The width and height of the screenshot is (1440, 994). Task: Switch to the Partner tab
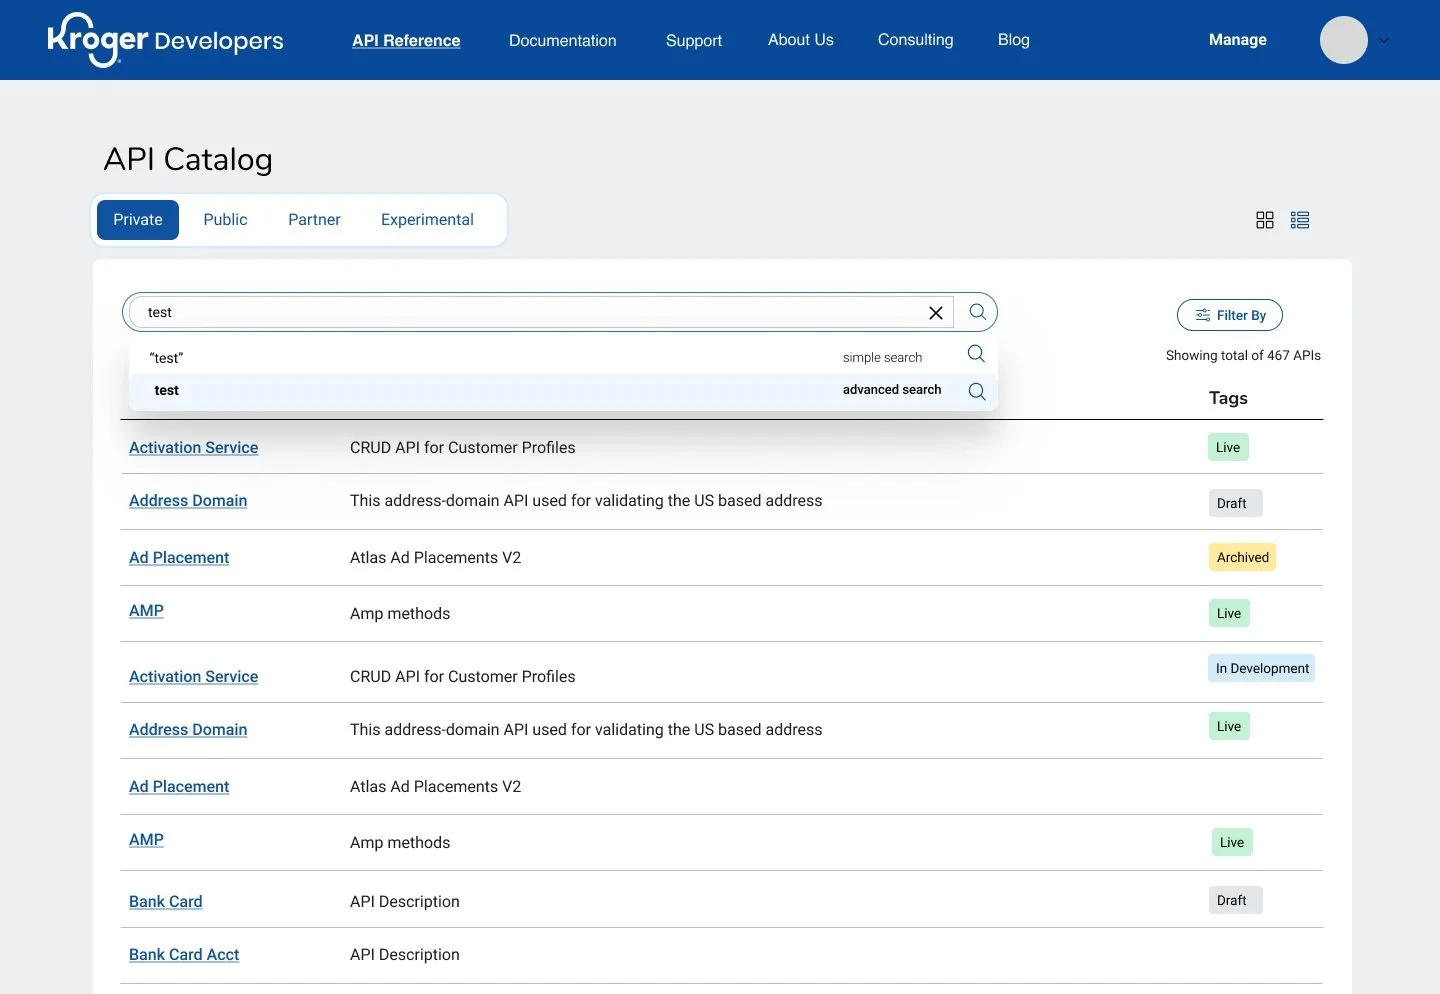pyautogui.click(x=314, y=220)
